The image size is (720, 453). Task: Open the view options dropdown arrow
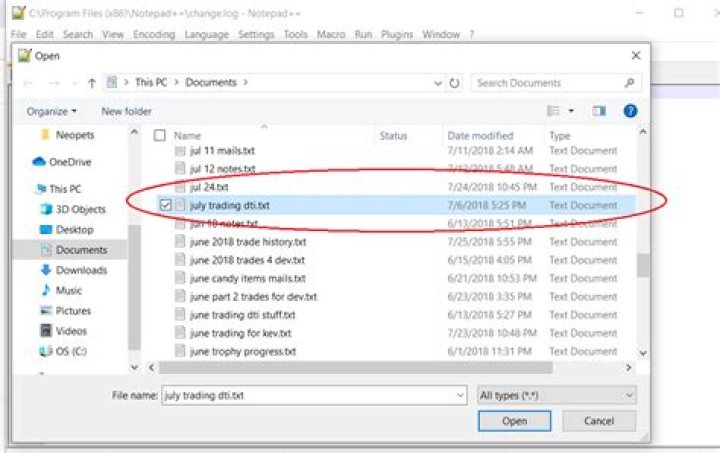tap(571, 111)
